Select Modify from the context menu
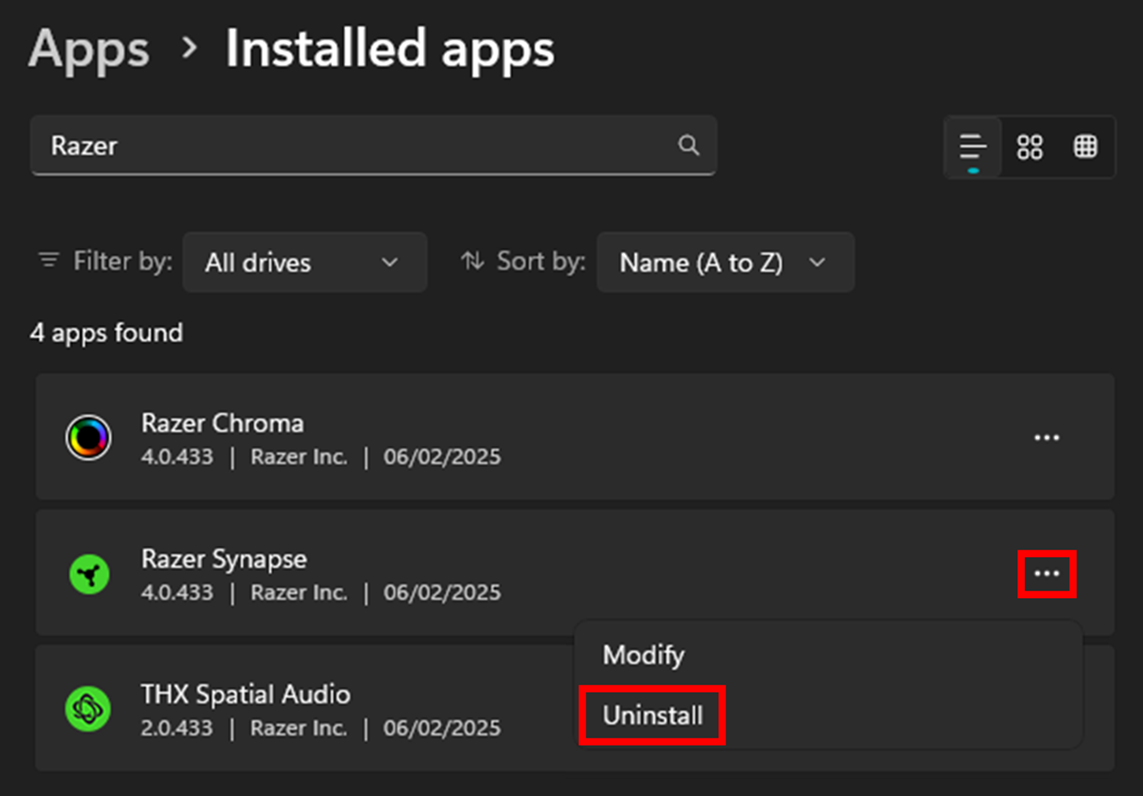1143x796 pixels. tap(643, 656)
